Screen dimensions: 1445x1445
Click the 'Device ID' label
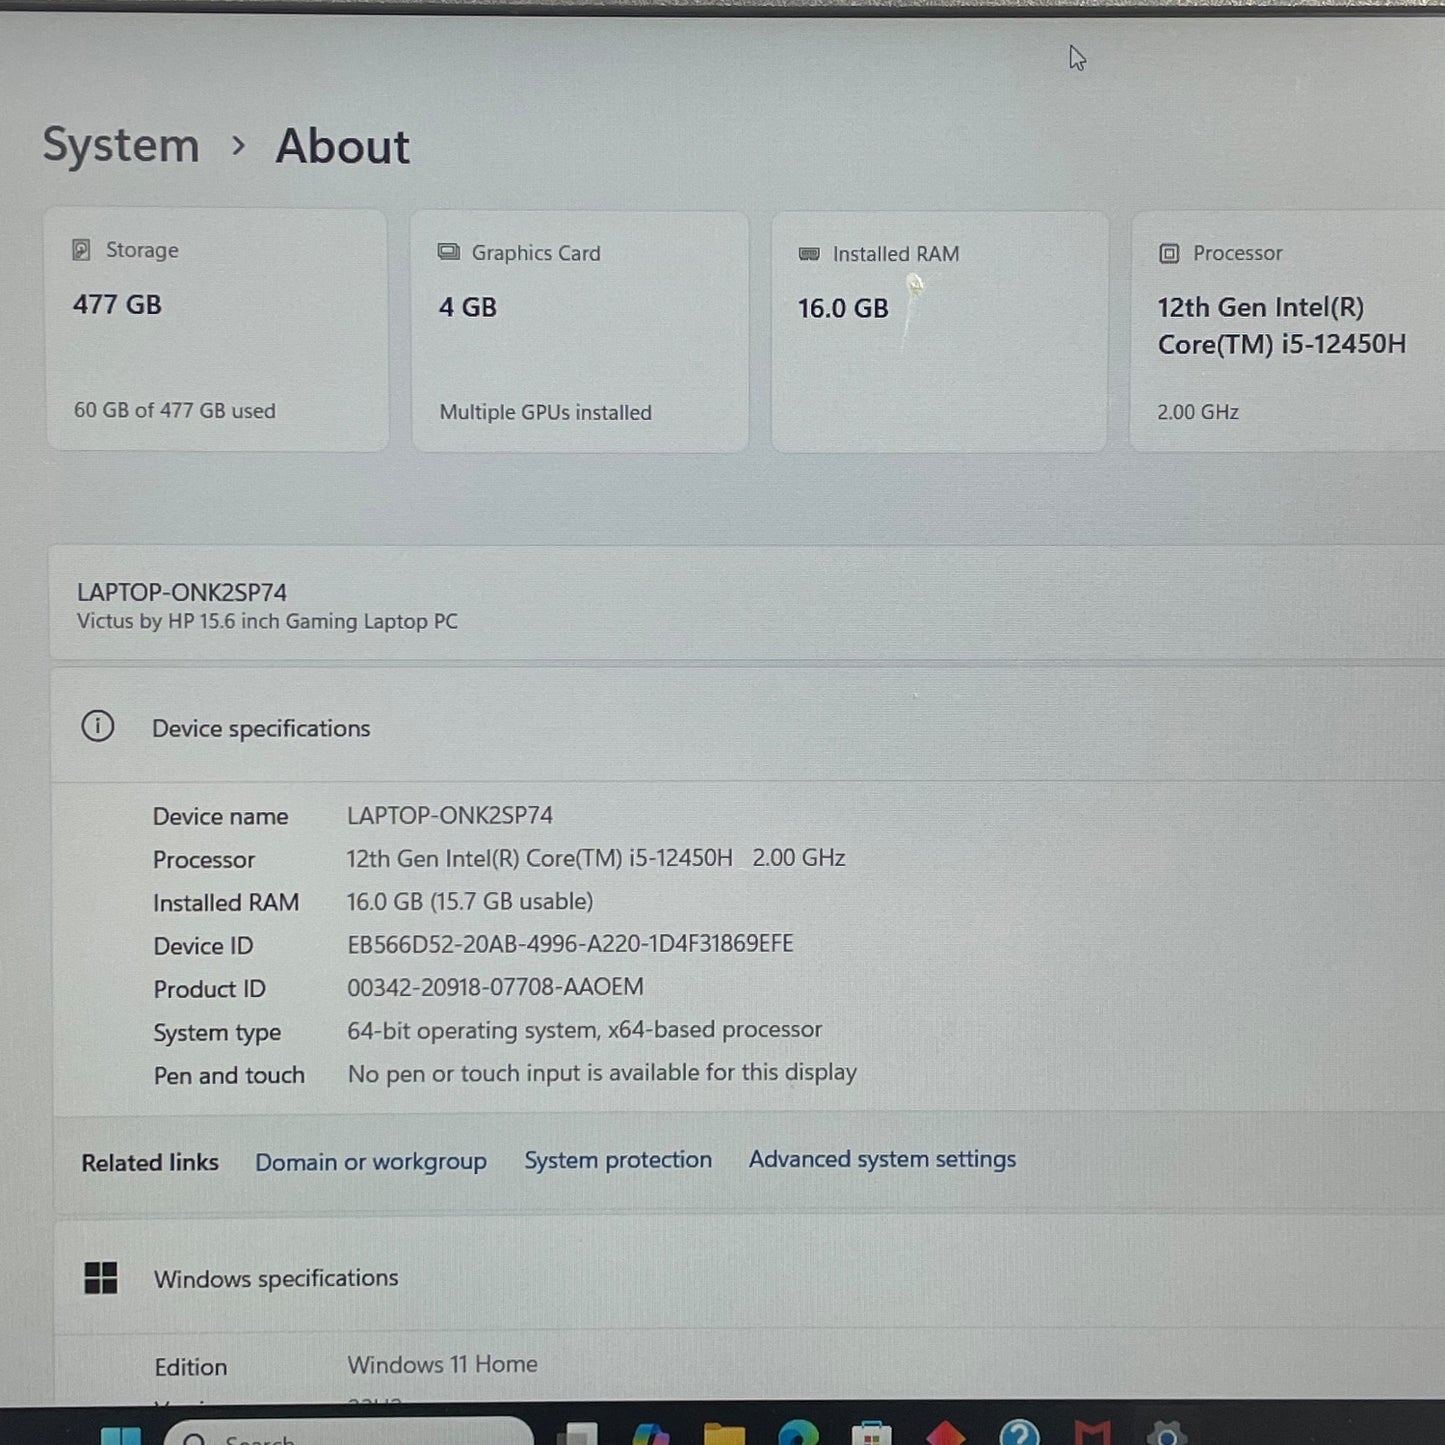pos(203,945)
